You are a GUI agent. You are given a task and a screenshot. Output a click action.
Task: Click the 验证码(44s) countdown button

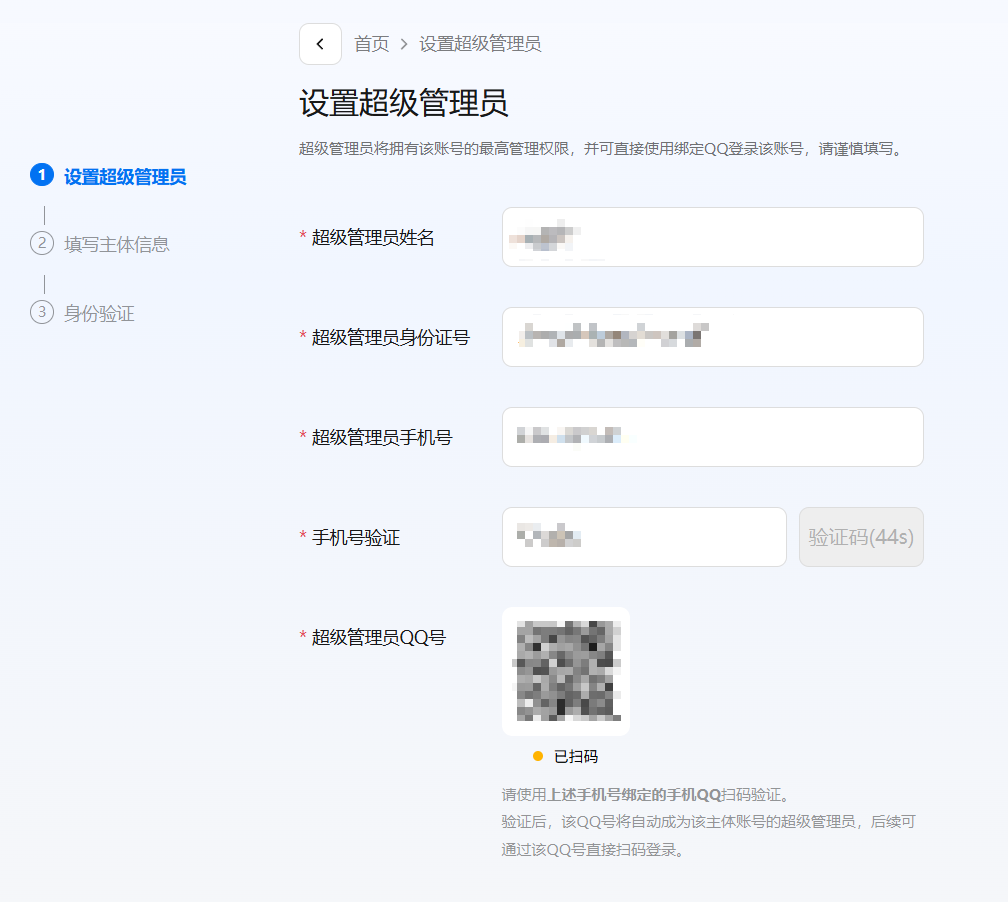[x=861, y=537]
